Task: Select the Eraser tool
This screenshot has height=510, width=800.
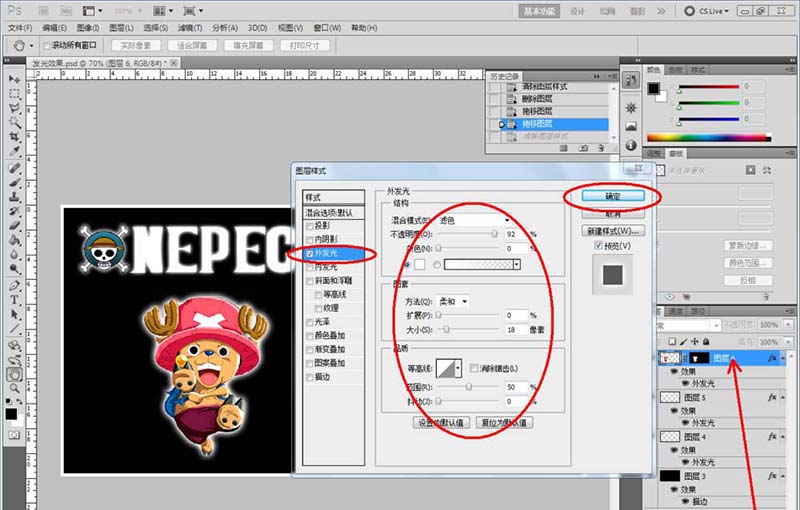Action: pos(14,225)
